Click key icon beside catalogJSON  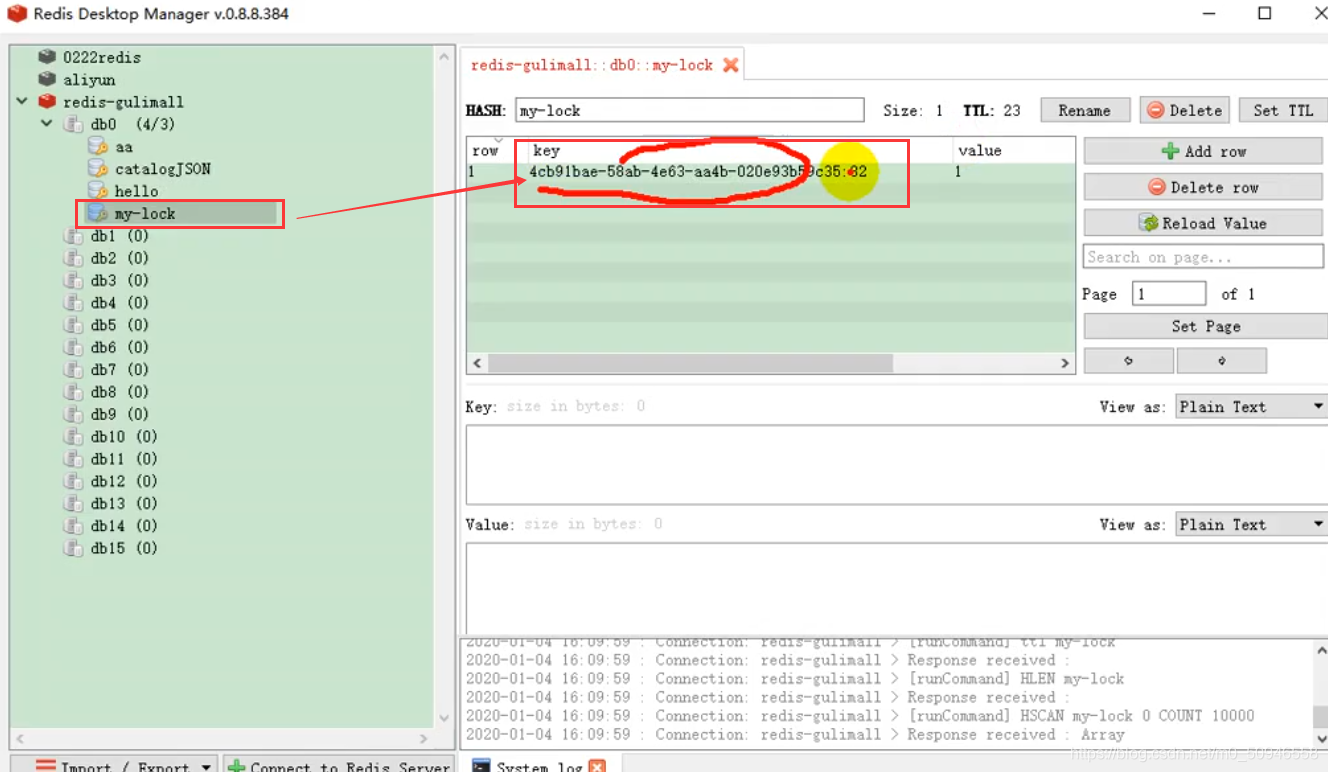98,168
